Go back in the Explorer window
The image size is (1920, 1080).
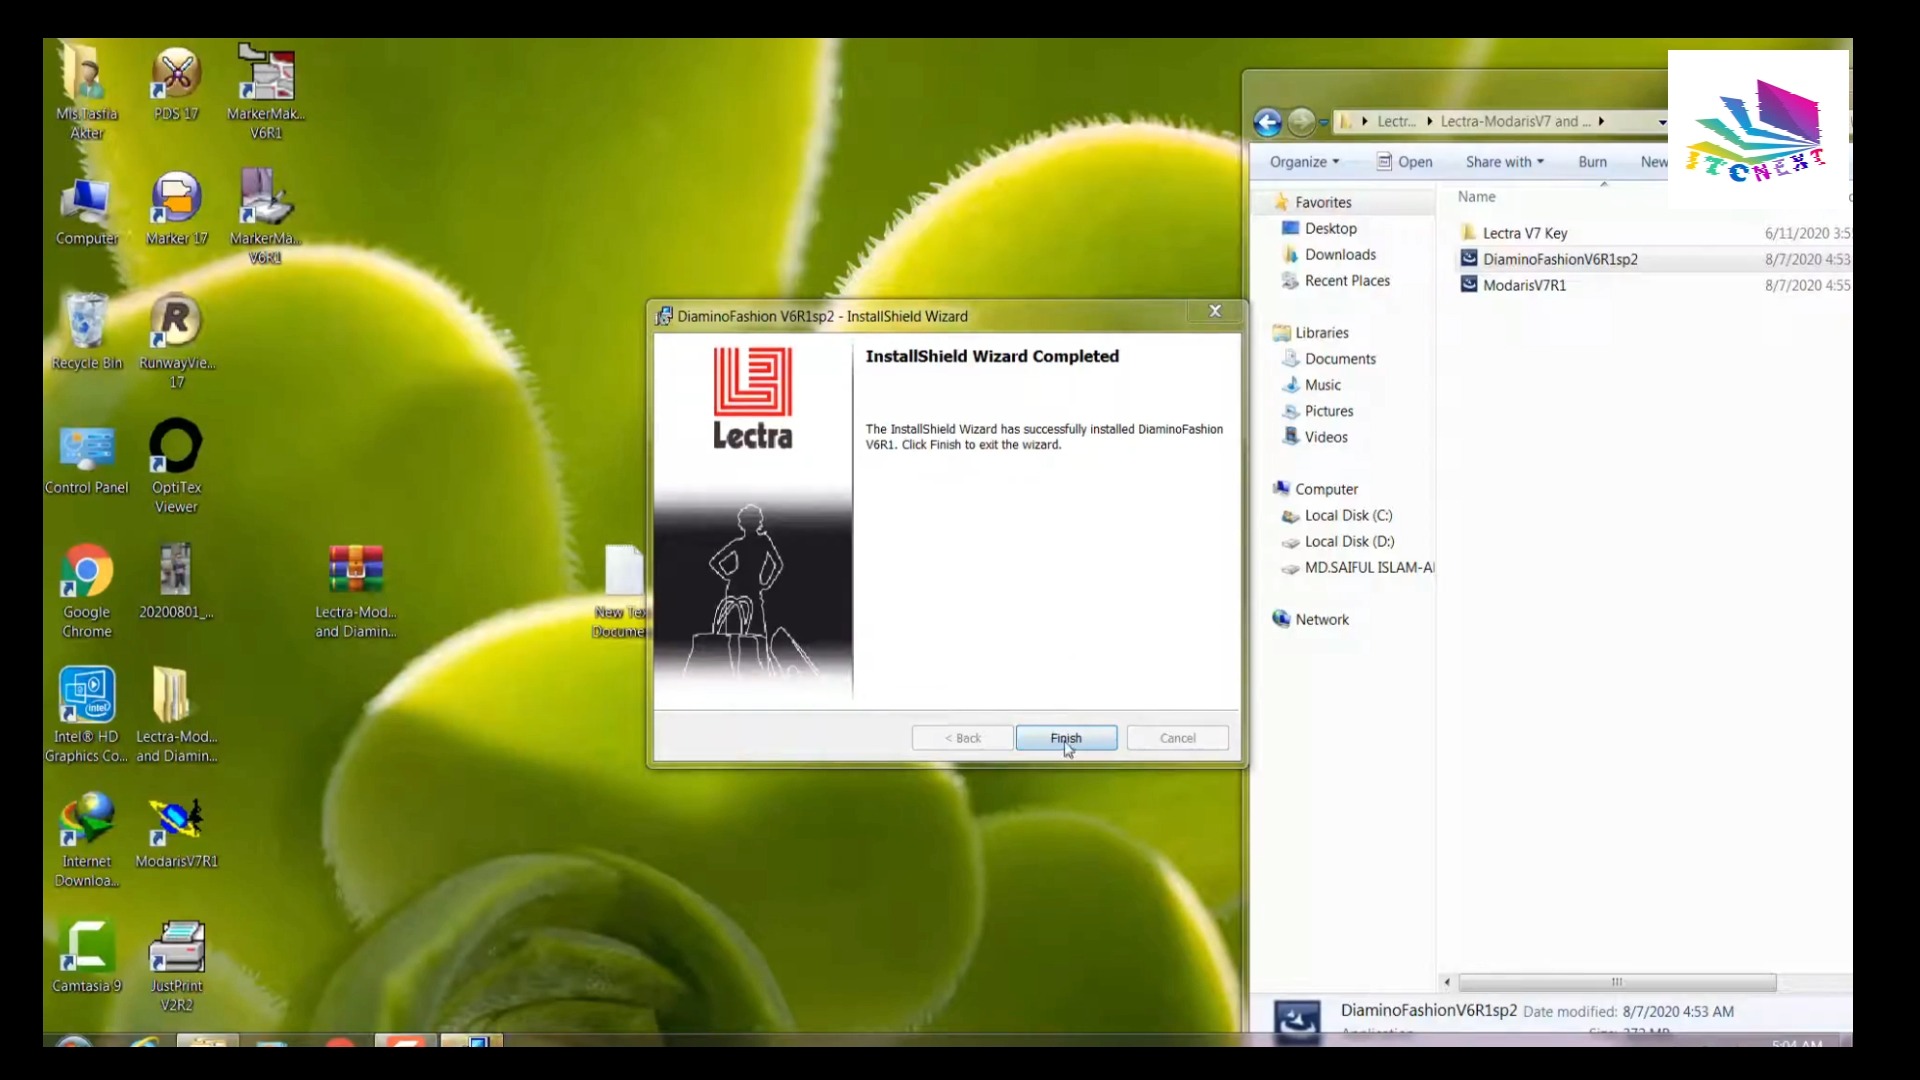tap(1268, 122)
